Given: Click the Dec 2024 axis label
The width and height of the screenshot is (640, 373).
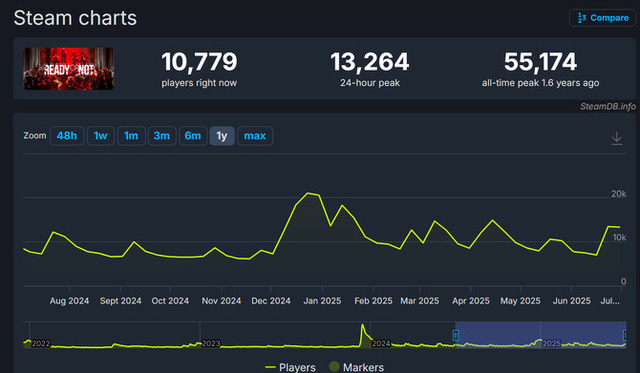Looking at the screenshot, I should [x=271, y=301].
